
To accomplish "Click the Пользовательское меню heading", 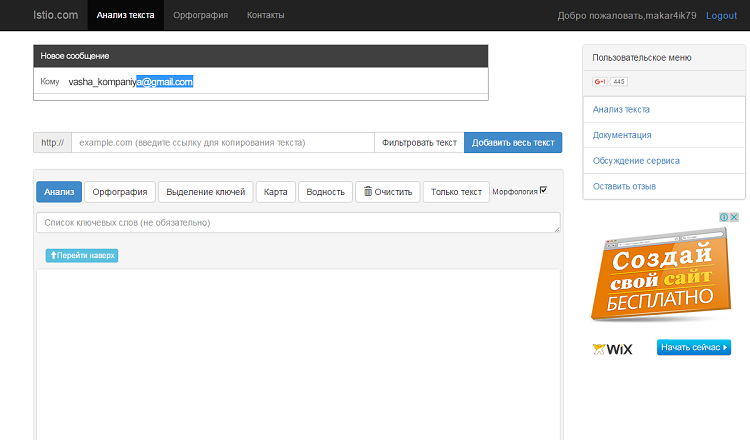I will (x=641, y=57).
